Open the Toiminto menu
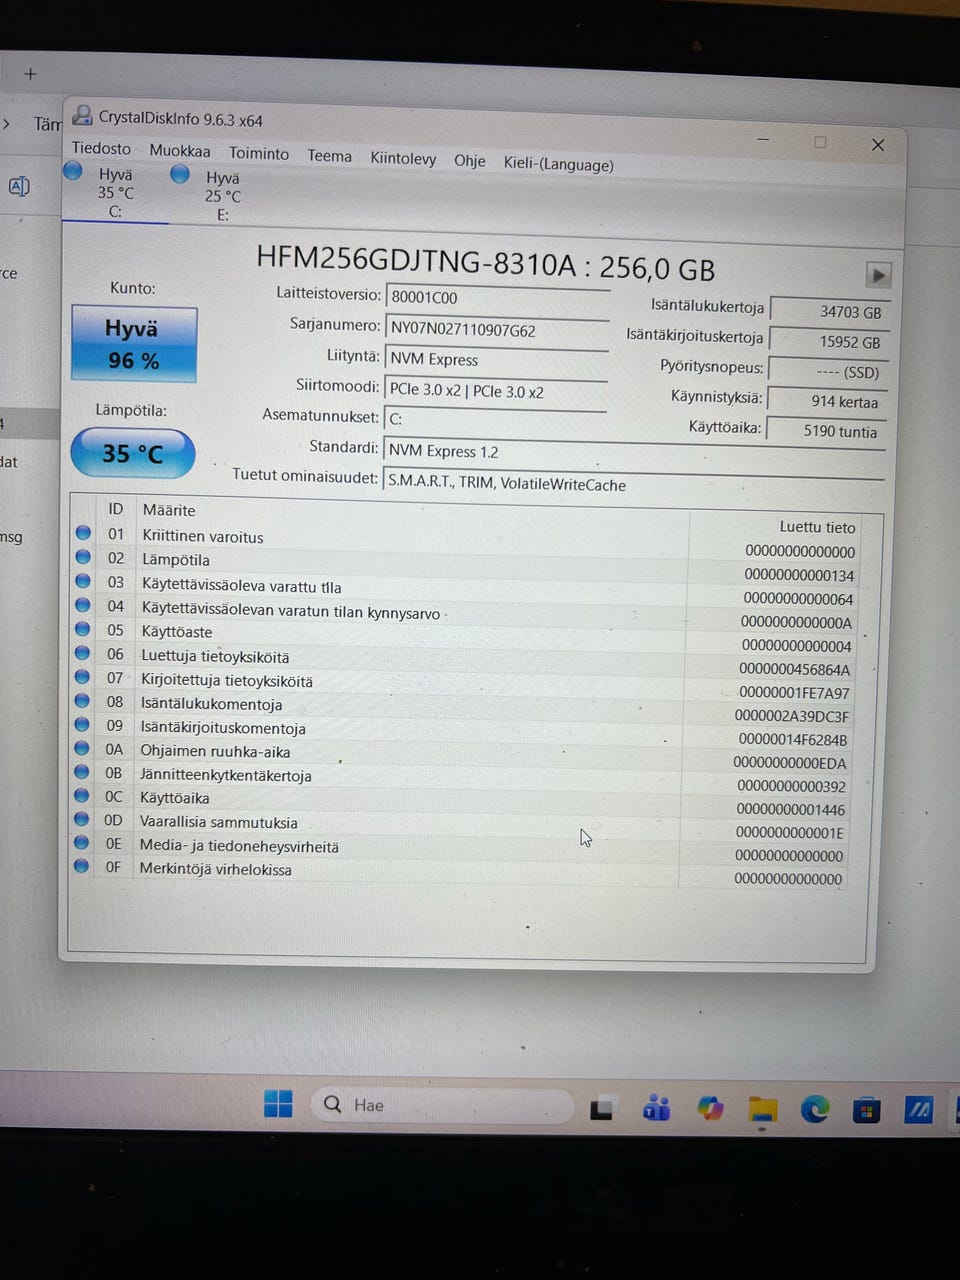 [x=259, y=153]
